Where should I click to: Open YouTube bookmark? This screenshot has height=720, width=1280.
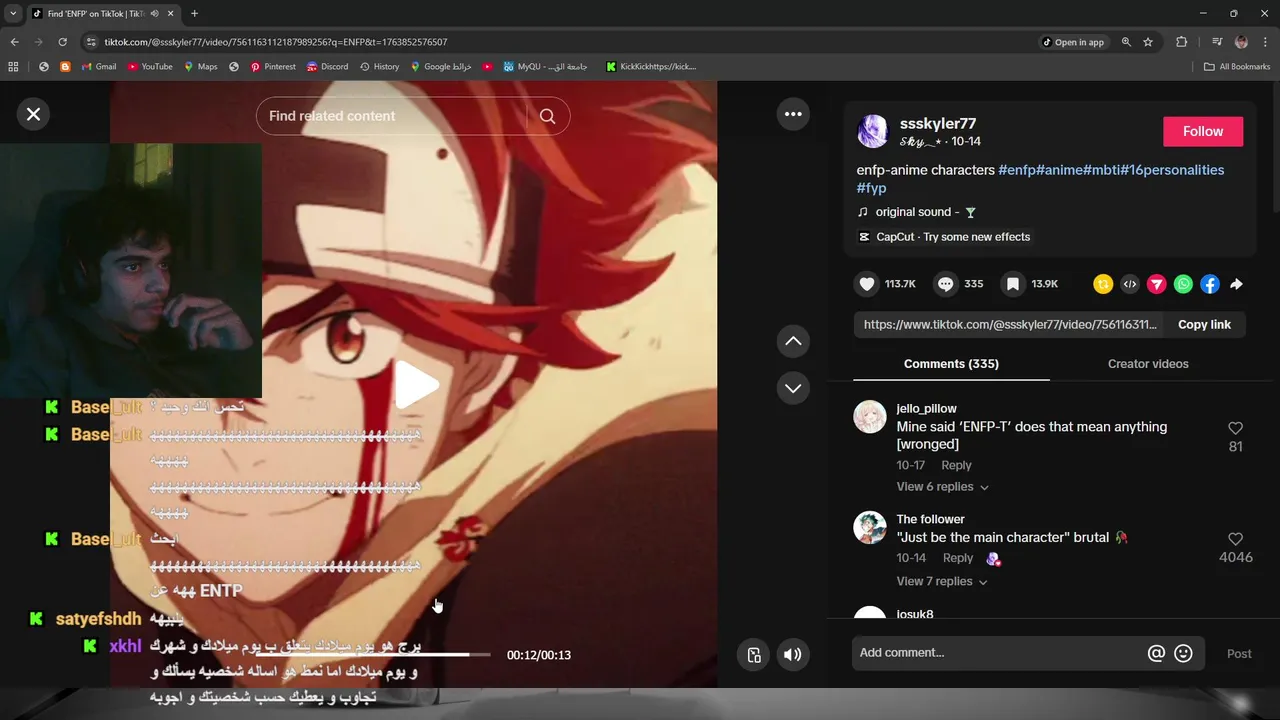150,67
